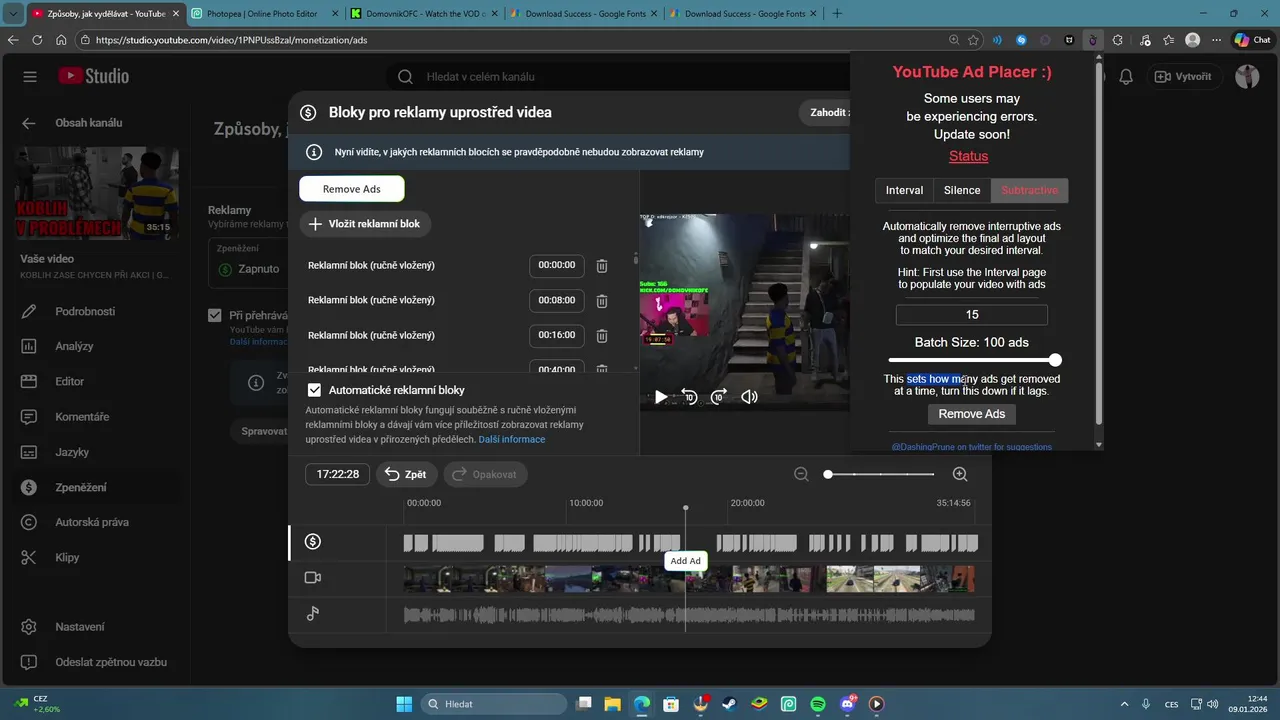Viewport: 1280px width, 720px height.
Task: Click the 17:22:28 timecode field
Action: point(338,474)
